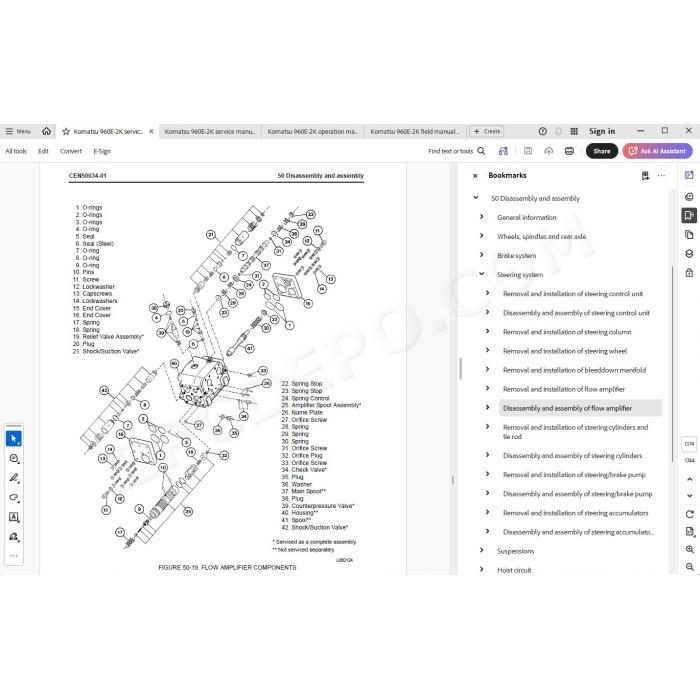Screen dimensions: 700x700
Task: Open the apps grid icon
Action: tap(574, 131)
